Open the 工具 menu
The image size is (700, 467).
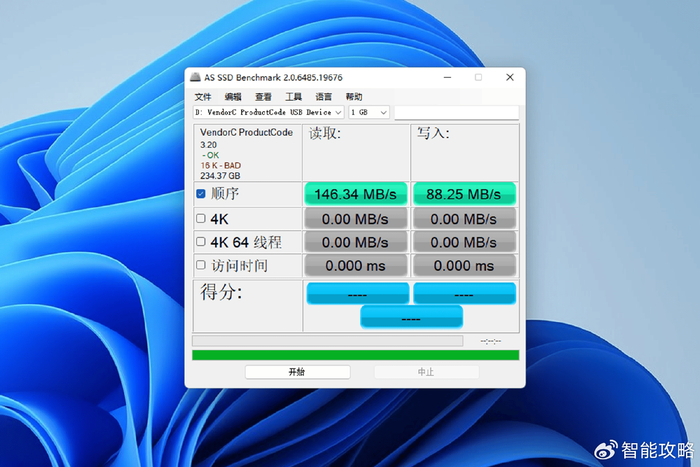tap(293, 97)
